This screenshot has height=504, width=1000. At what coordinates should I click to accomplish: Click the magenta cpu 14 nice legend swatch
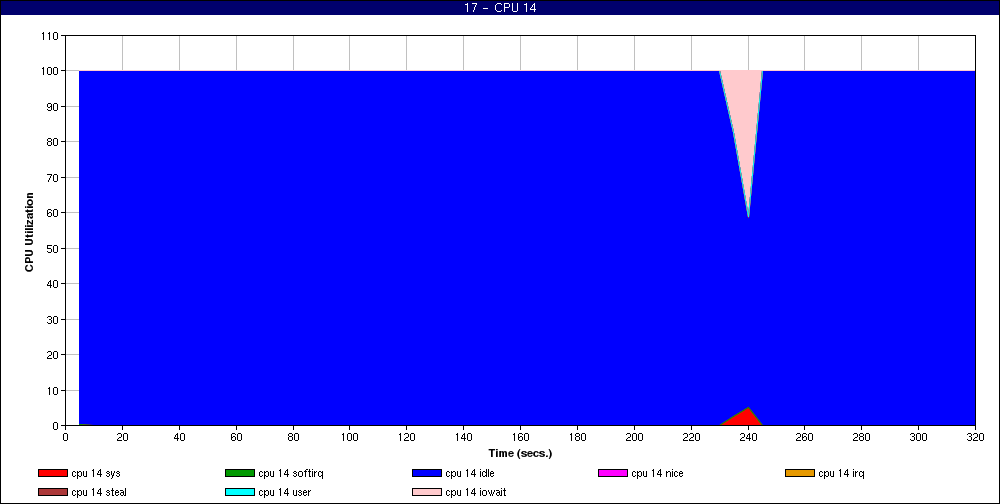click(x=613, y=473)
